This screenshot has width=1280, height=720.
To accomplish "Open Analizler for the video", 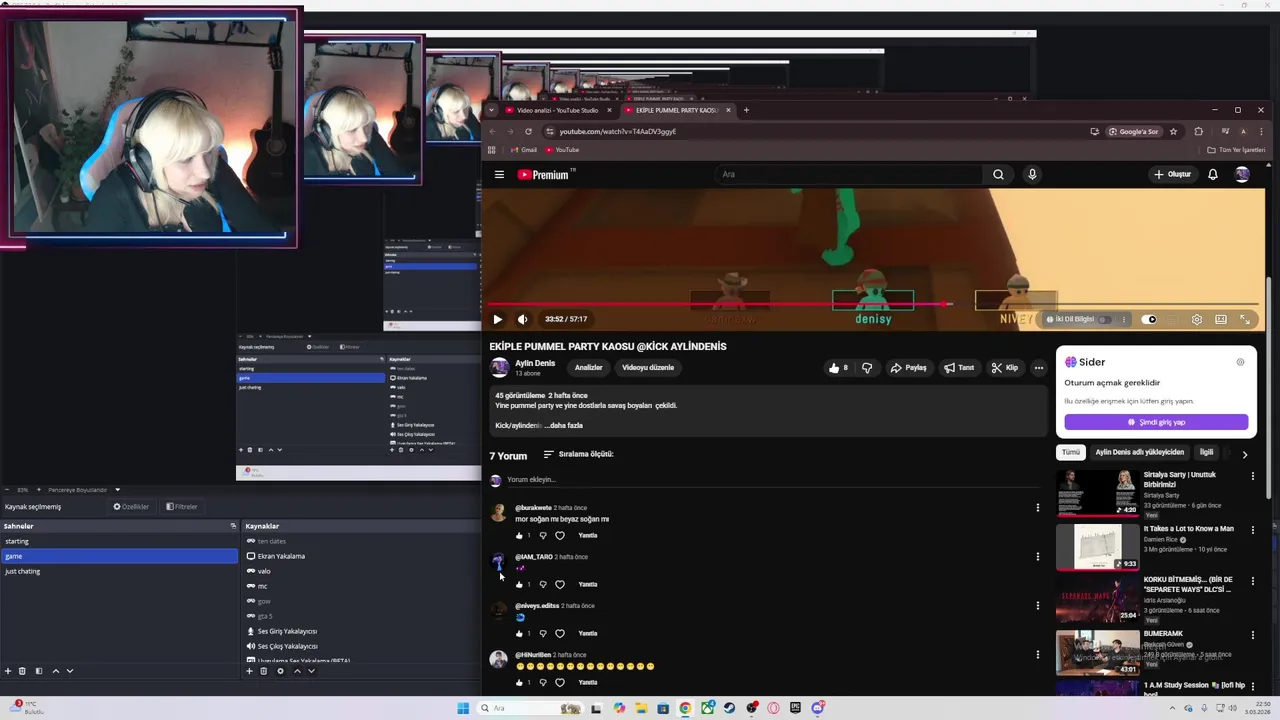I will click(x=588, y=367).
